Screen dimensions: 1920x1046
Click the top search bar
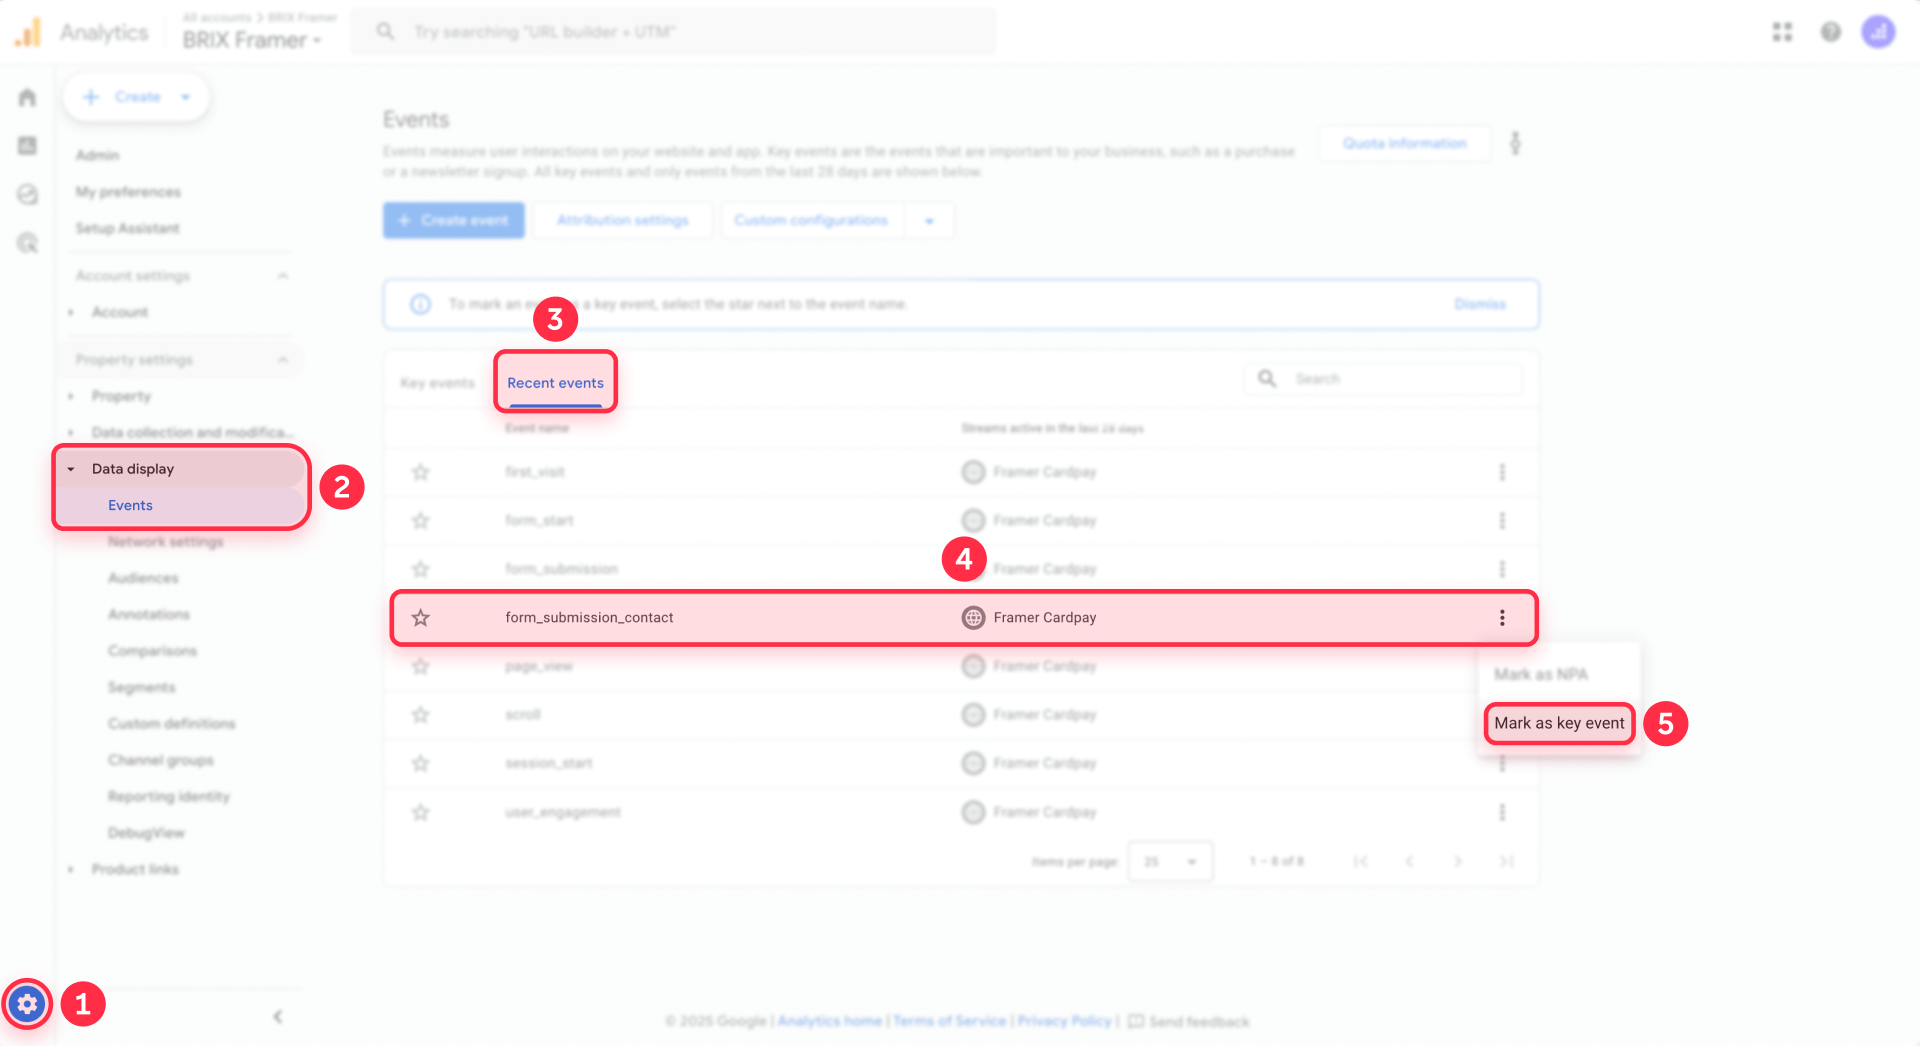coord(674,32)
